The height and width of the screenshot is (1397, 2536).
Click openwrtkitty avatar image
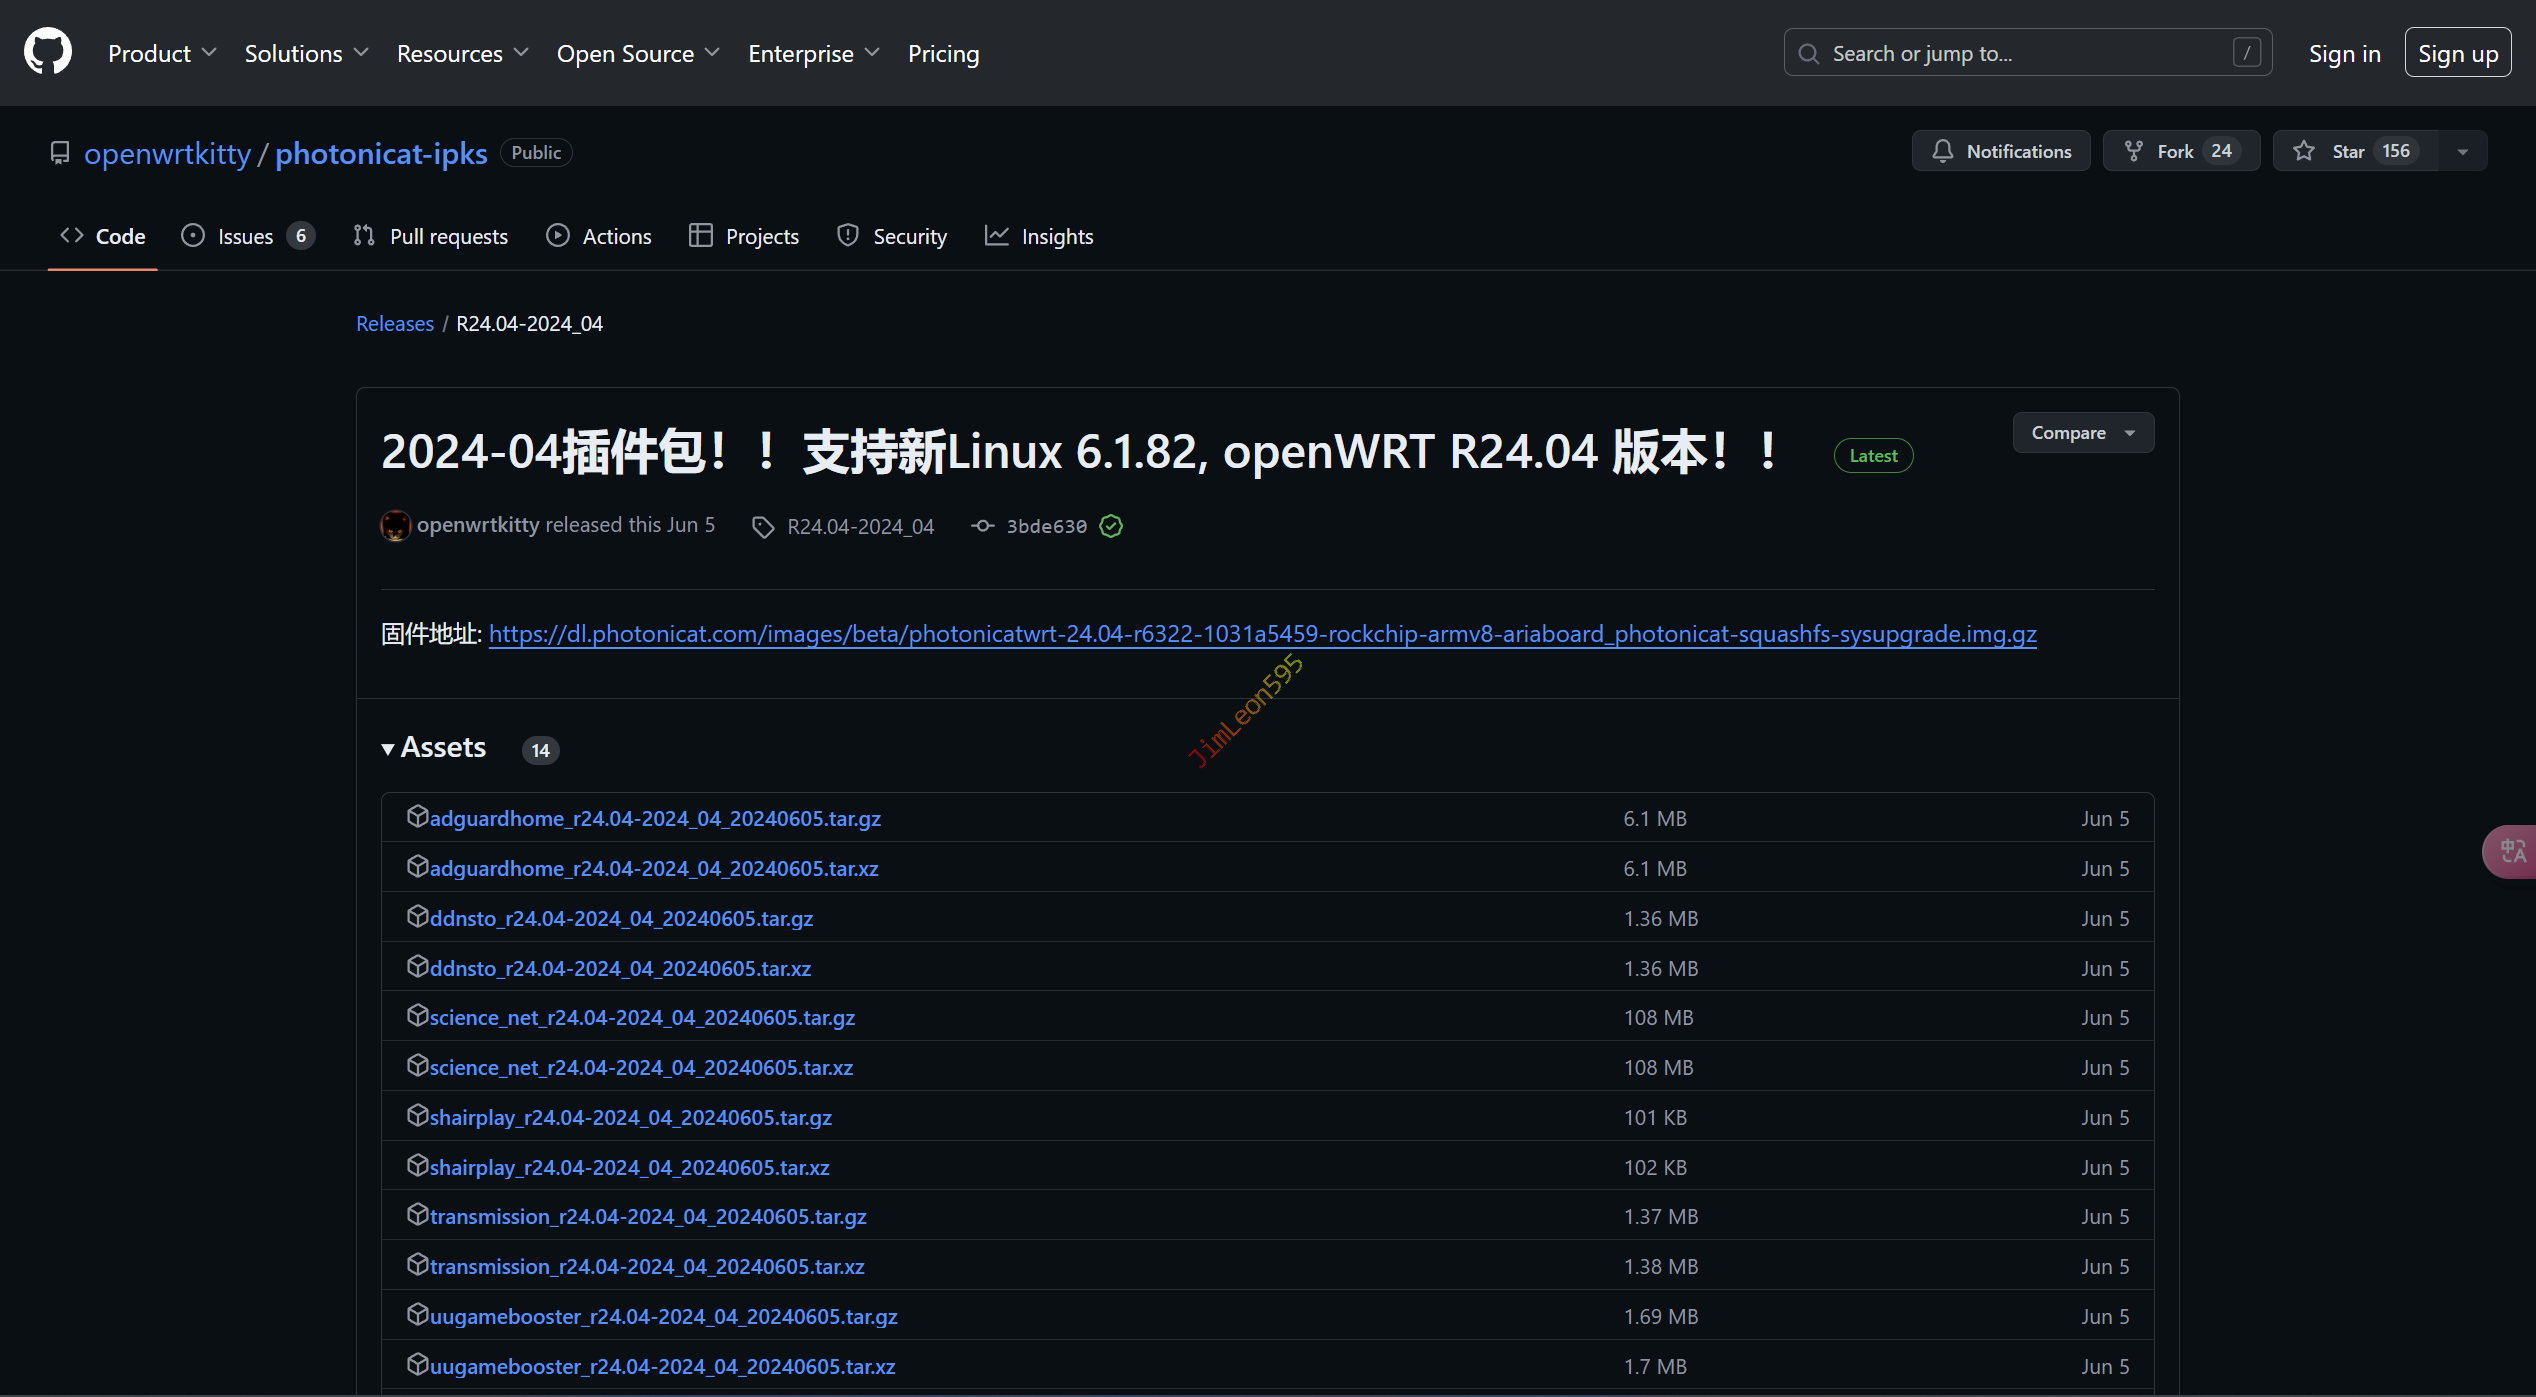click(395, 525)
